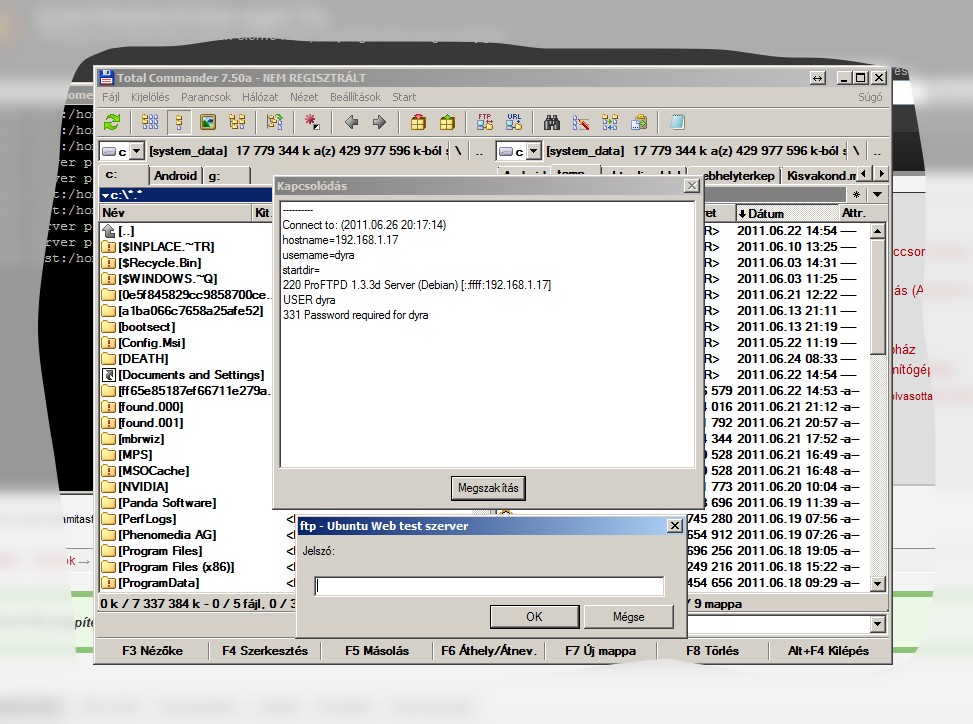Open the Nézet menu
Image resolution: width=973 pixels, height=724 pixels.
(304, 97)
